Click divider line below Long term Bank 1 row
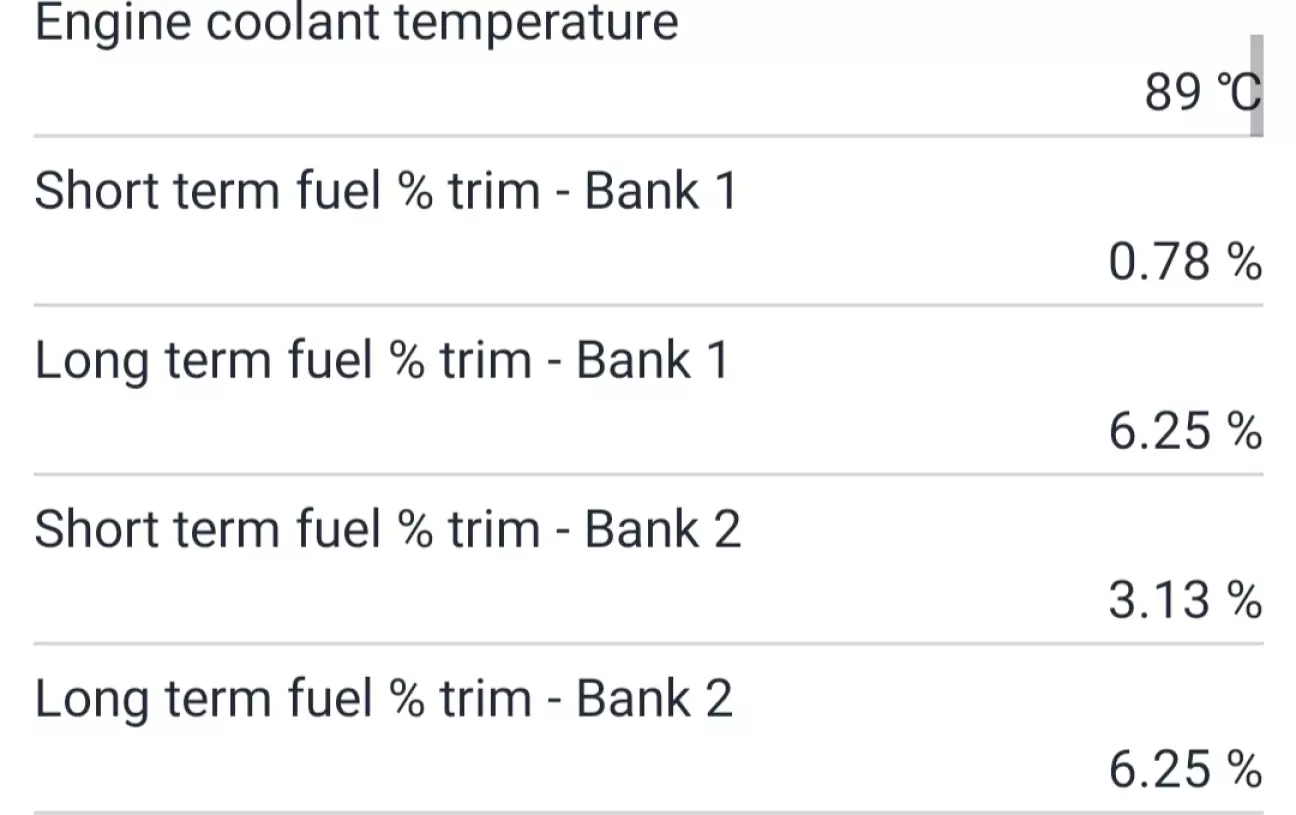 tap(648, 474)
